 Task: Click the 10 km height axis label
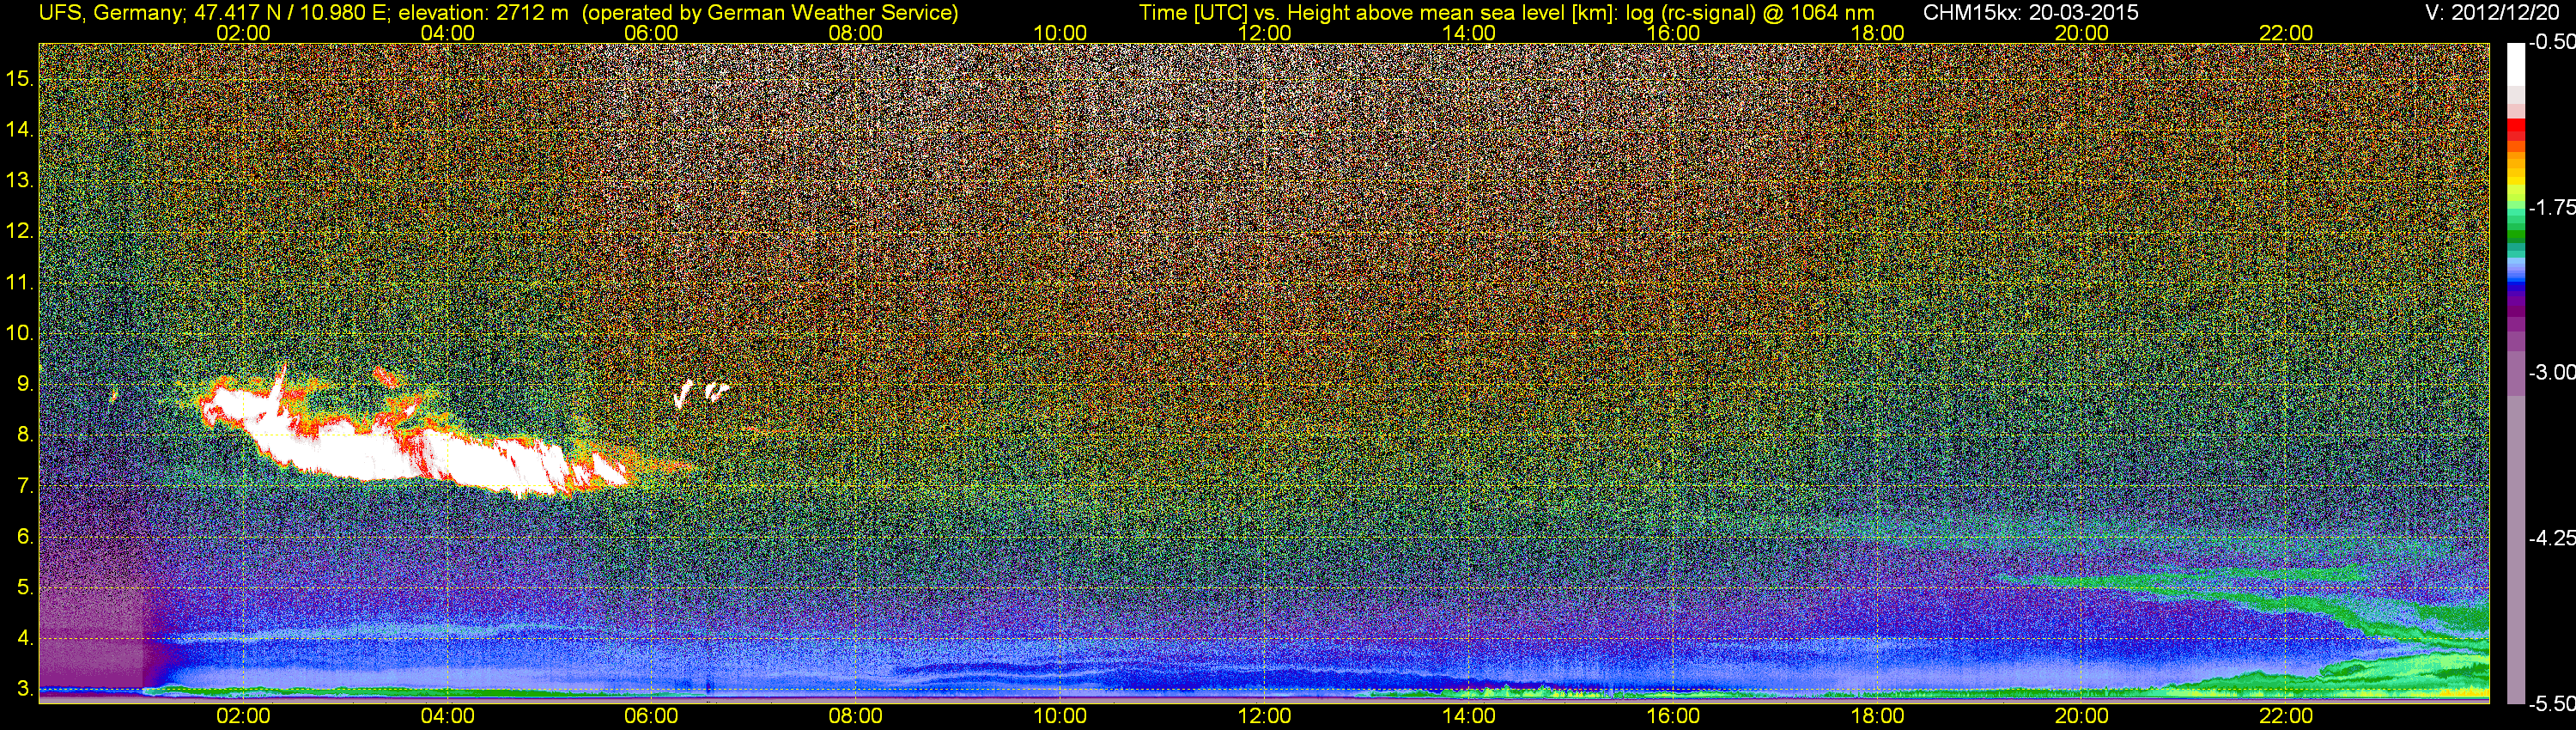19,333
